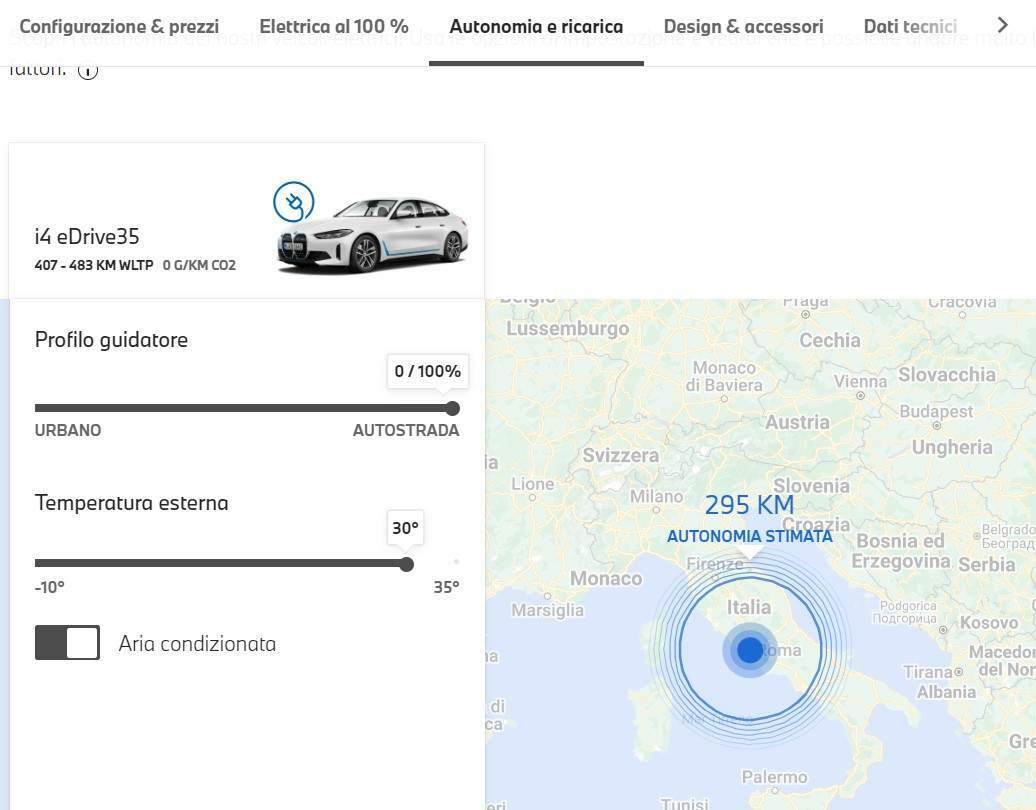Viewport: 1036px width, 810px height.
Task: Click the Austria label on the map
Action: coord(797,422)
